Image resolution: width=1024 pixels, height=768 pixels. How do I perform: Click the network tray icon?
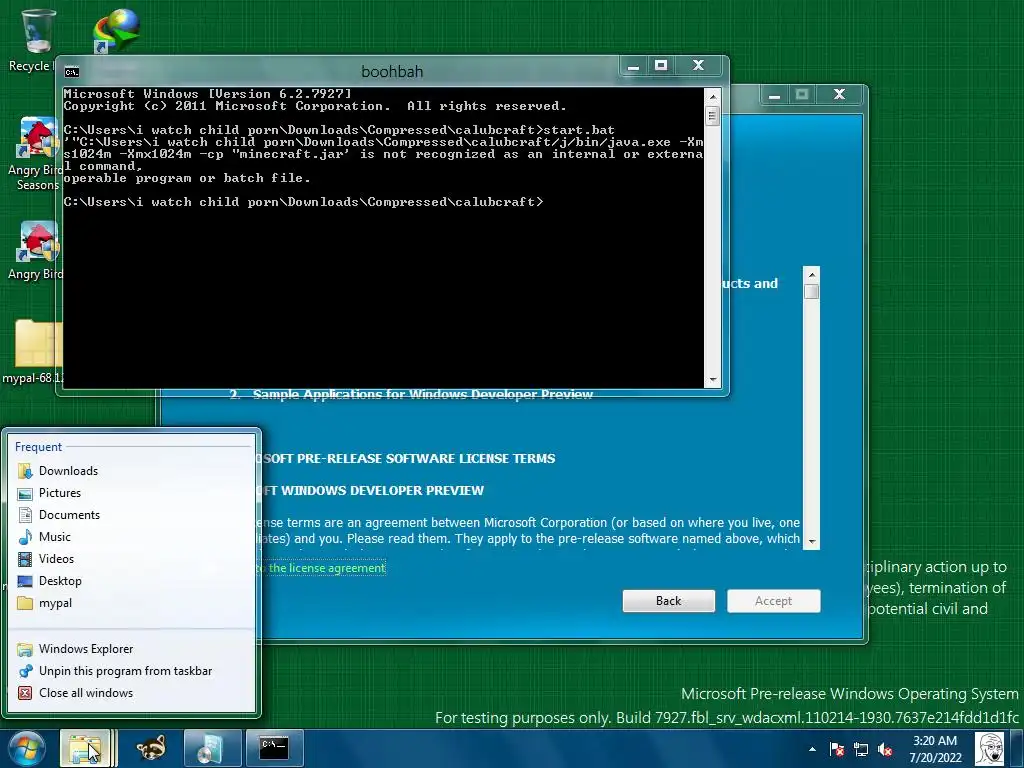point(861,750)
